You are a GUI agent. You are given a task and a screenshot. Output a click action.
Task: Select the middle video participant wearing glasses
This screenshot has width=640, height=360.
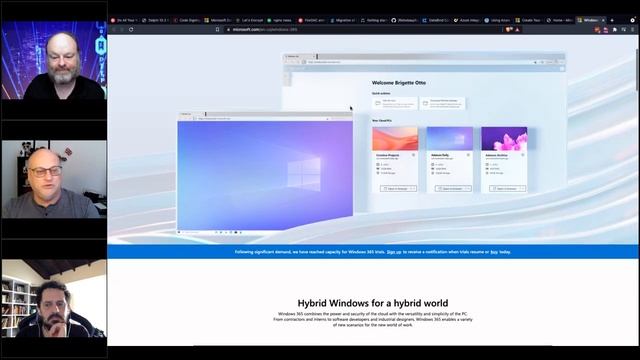pyautogui.click(x=54, y=179)
